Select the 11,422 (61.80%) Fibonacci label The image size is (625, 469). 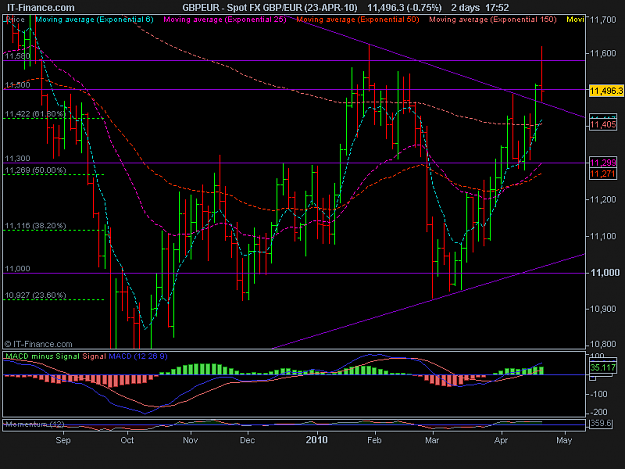(35, 114)
